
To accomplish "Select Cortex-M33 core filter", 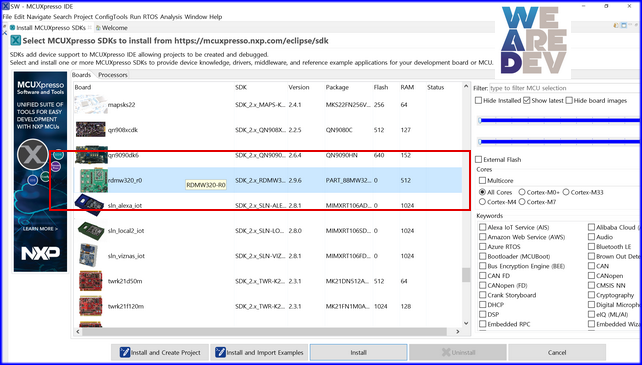I will (566, 192).
